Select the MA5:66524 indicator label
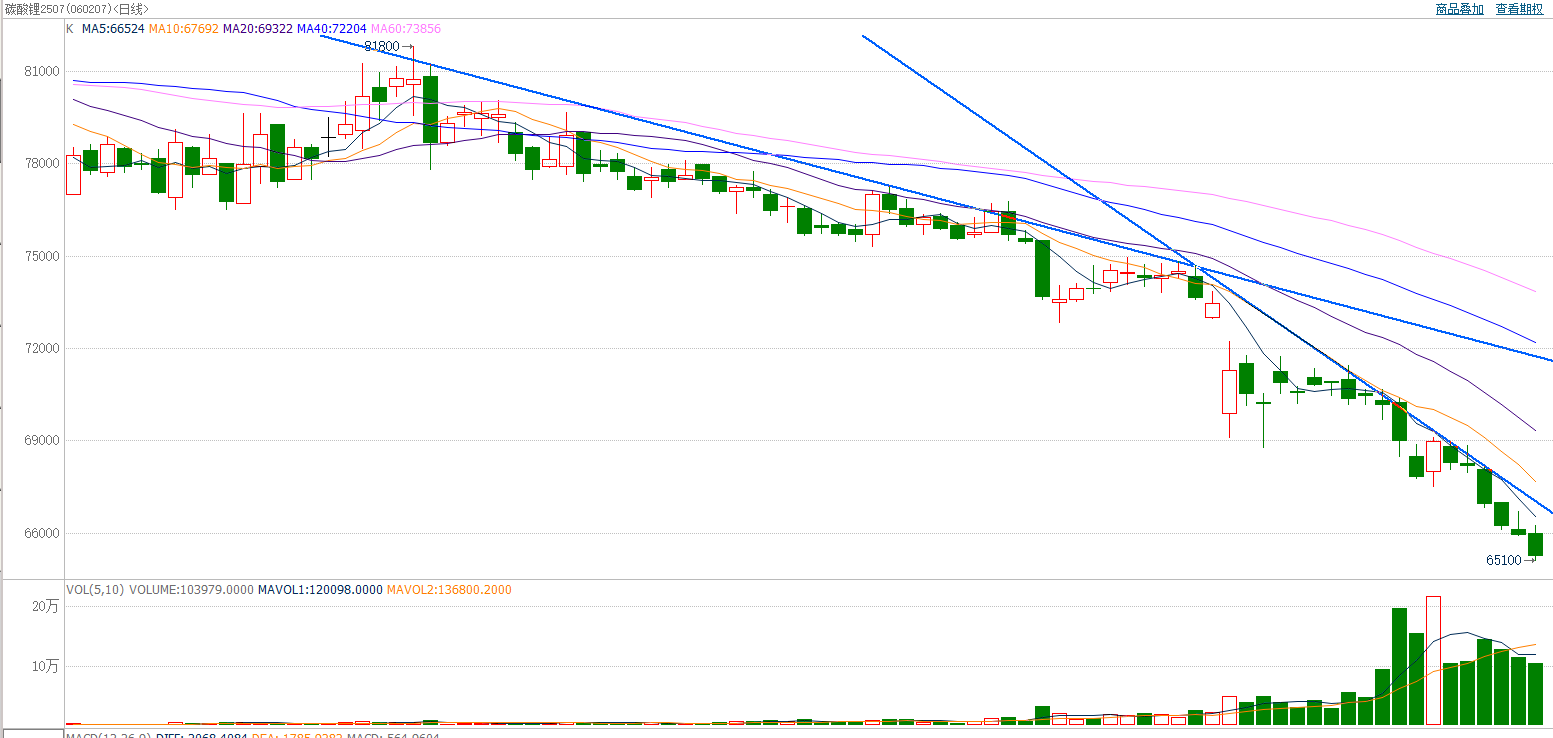Screen dimensions: 1553x738 pos(113,29)
